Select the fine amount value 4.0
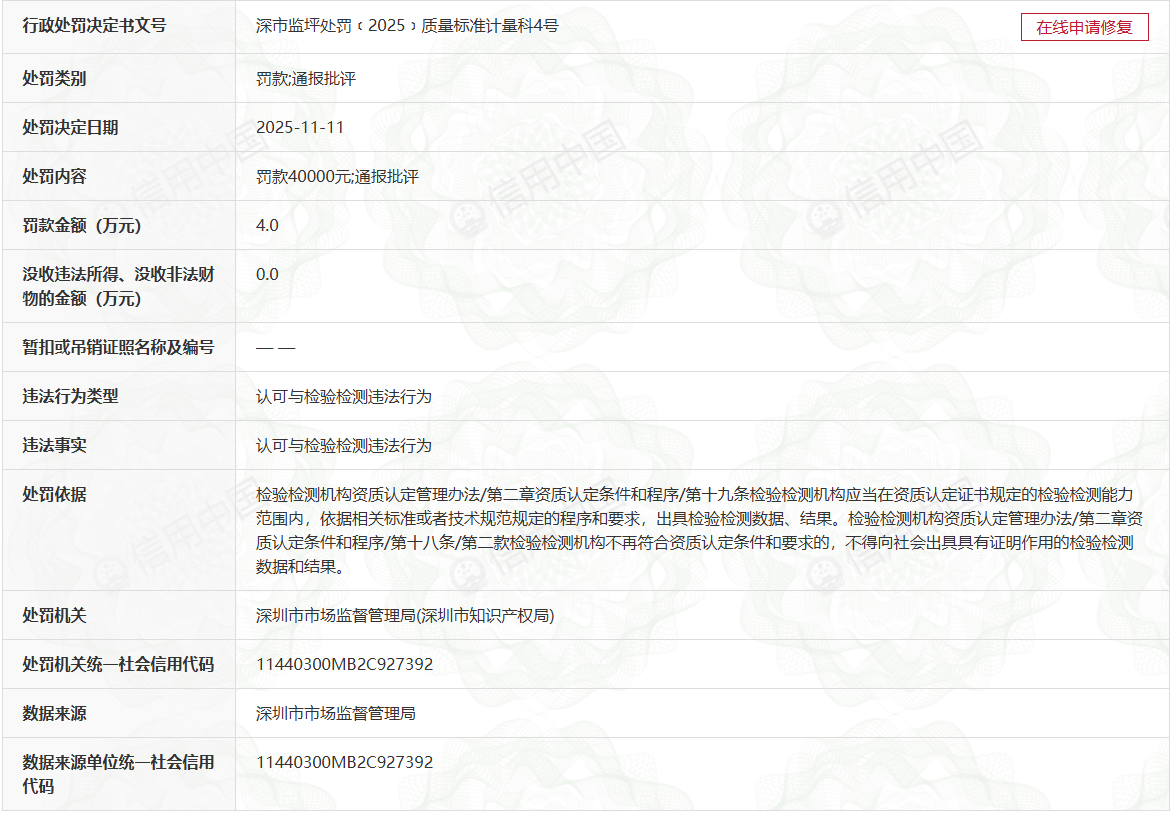 [x=267, y=225]
